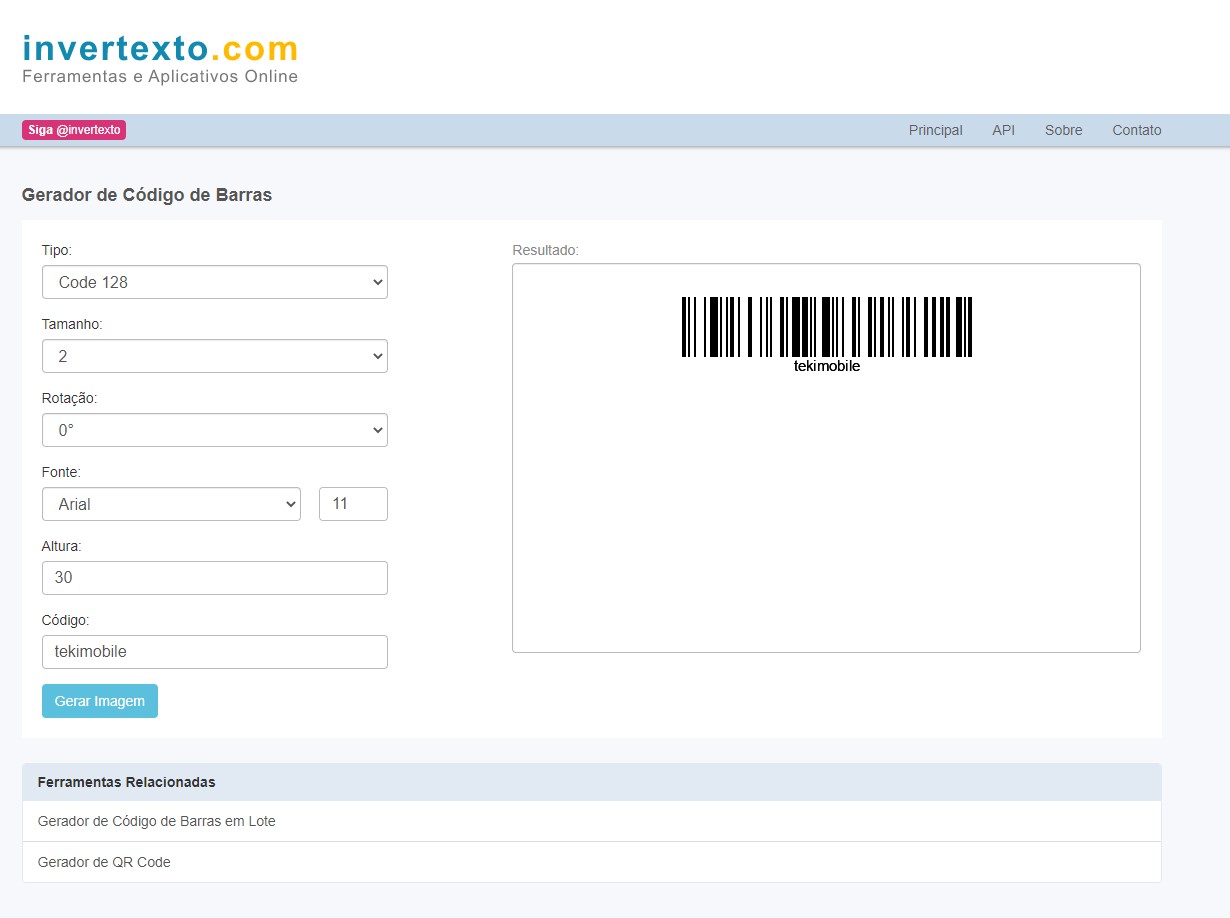This screenshot has width=1230, height=918.
Task: Click the invertexto.com logo
Action: click(160, 48)
